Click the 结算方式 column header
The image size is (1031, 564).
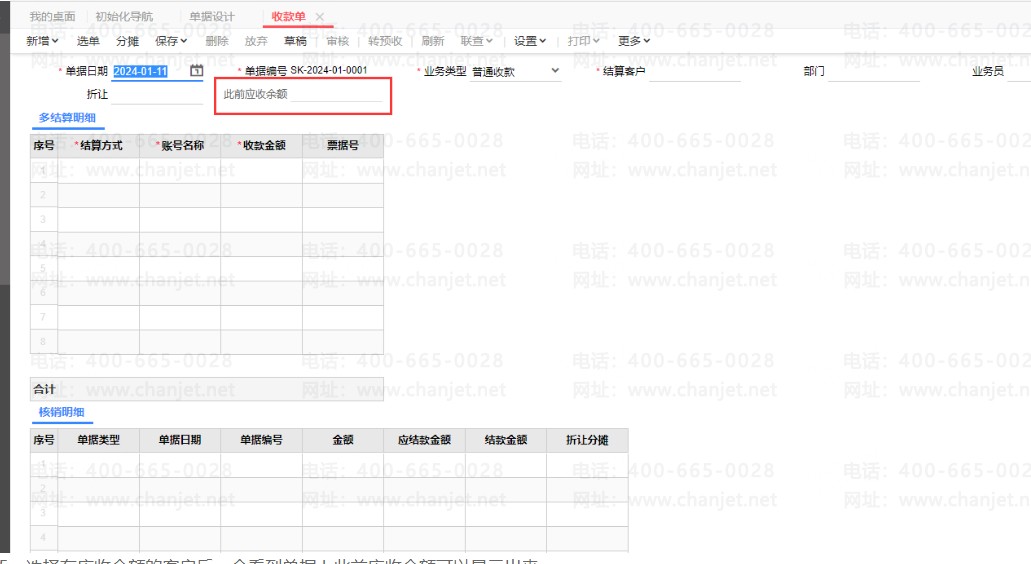[99, 145]
